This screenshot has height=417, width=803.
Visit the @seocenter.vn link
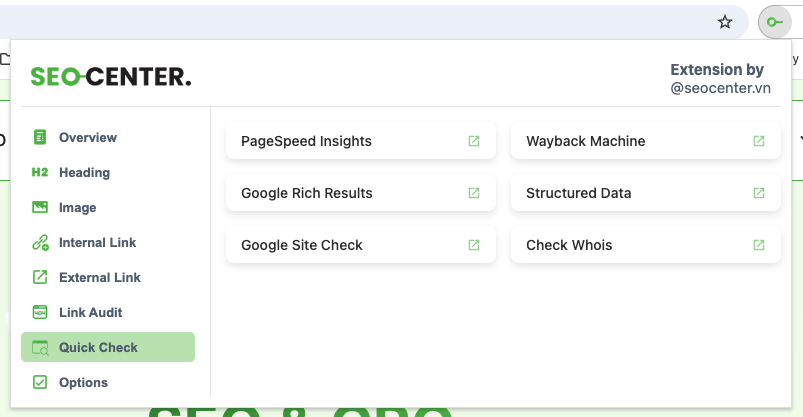(x=720, y=88)
